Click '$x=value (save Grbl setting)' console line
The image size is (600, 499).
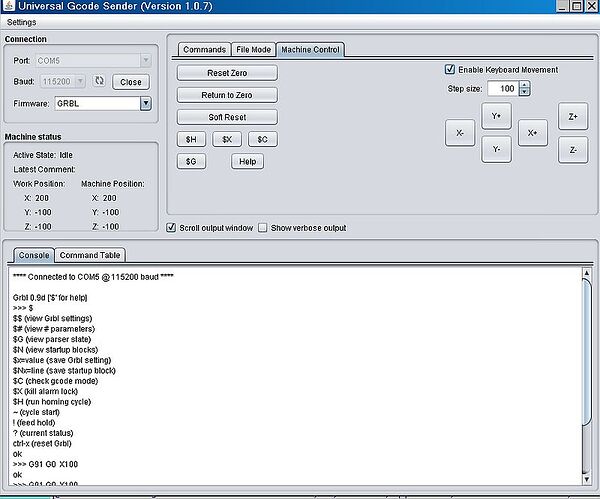click(x=62, y=360)
